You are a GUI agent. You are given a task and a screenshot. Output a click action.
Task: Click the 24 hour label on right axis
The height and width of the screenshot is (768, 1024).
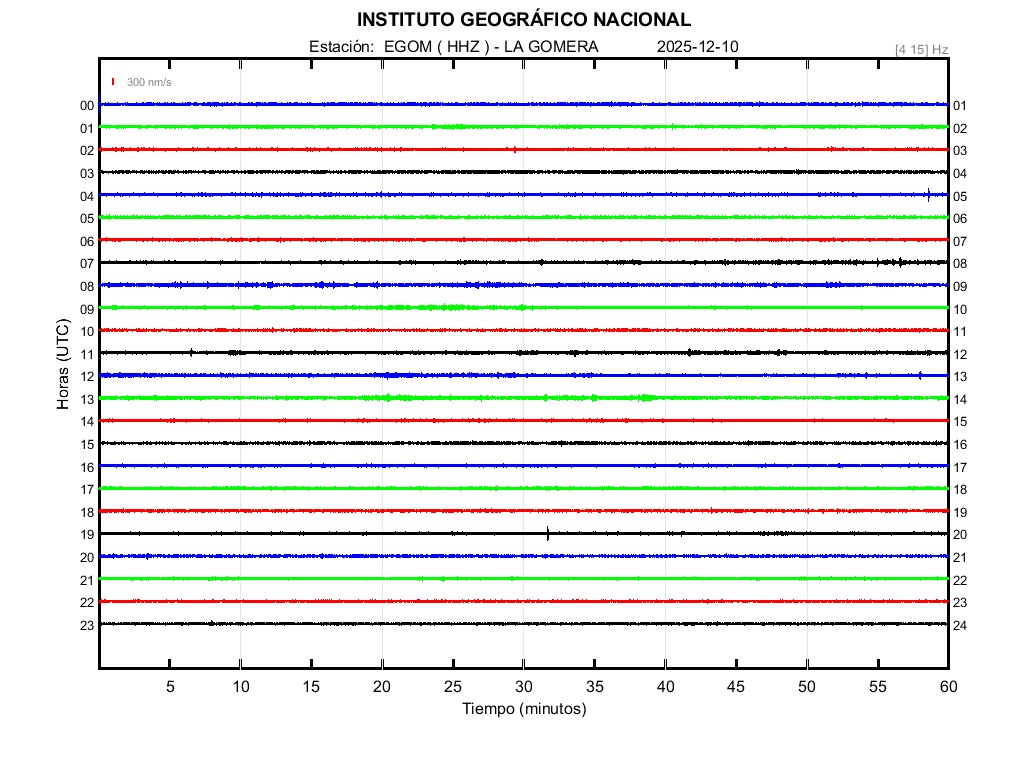(x=960, y=625)
